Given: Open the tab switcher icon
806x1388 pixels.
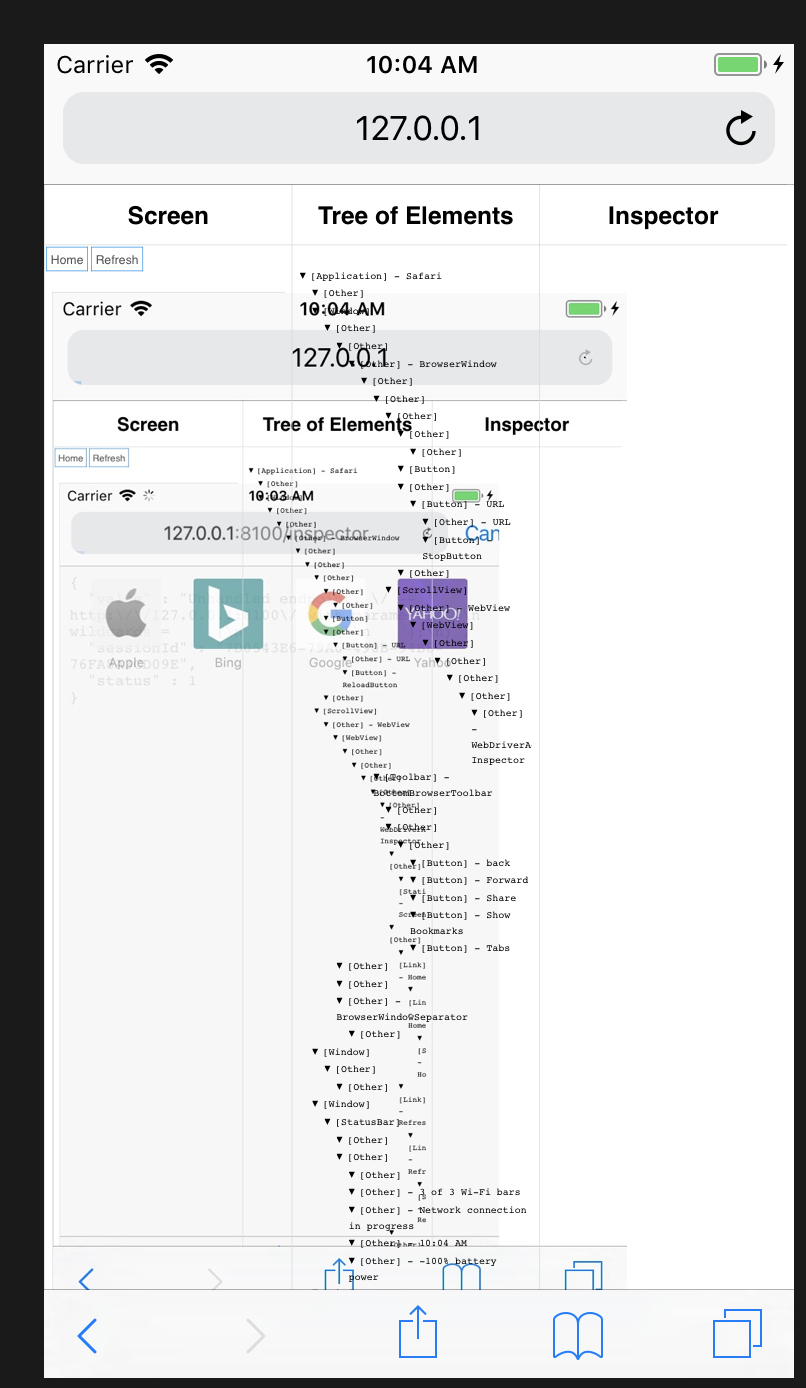Looking at the screenshot, I should [x=737, y=1332].
